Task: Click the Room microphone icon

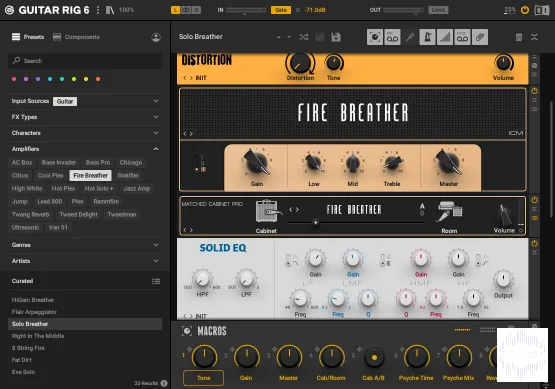Action: point(450,212)
